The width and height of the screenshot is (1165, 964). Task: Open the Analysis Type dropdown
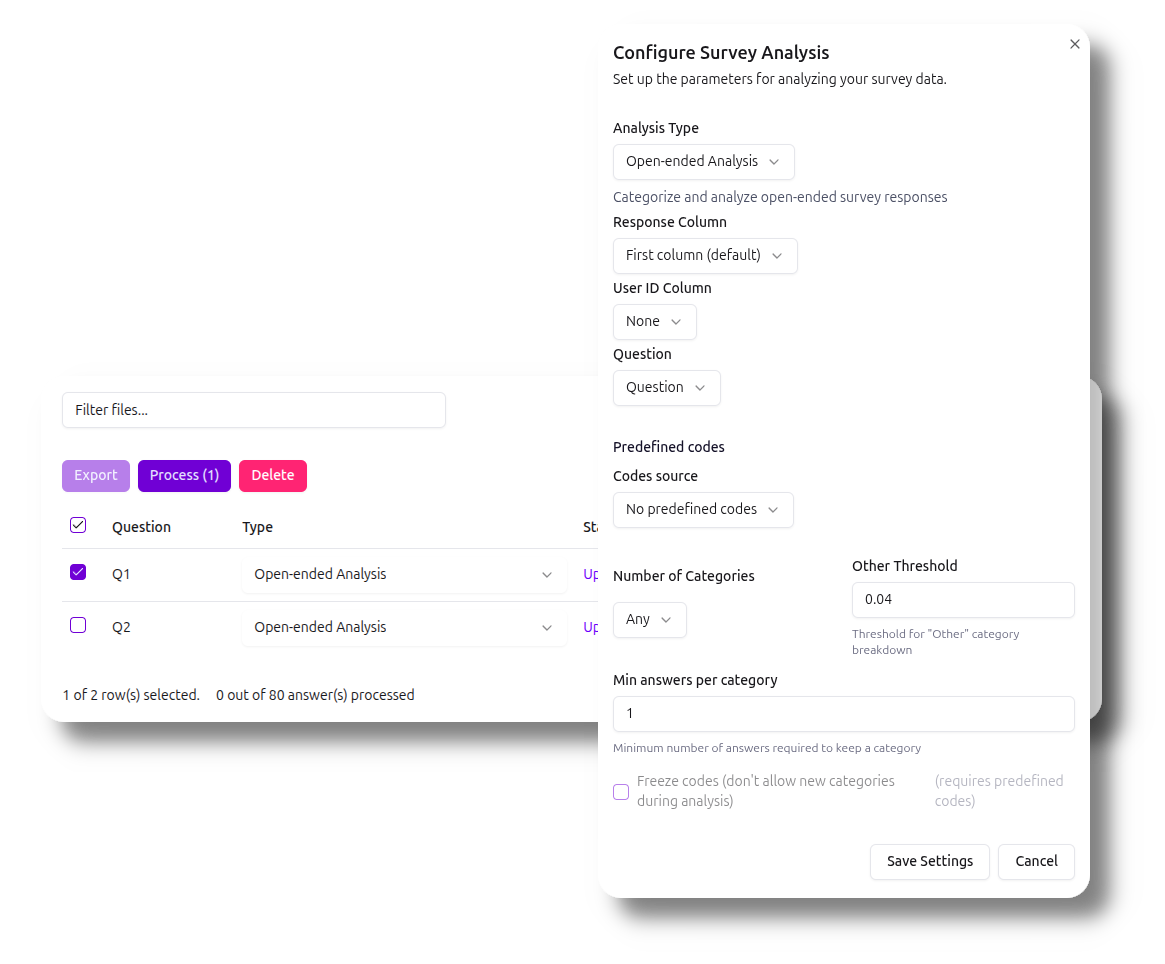[703, 162]
